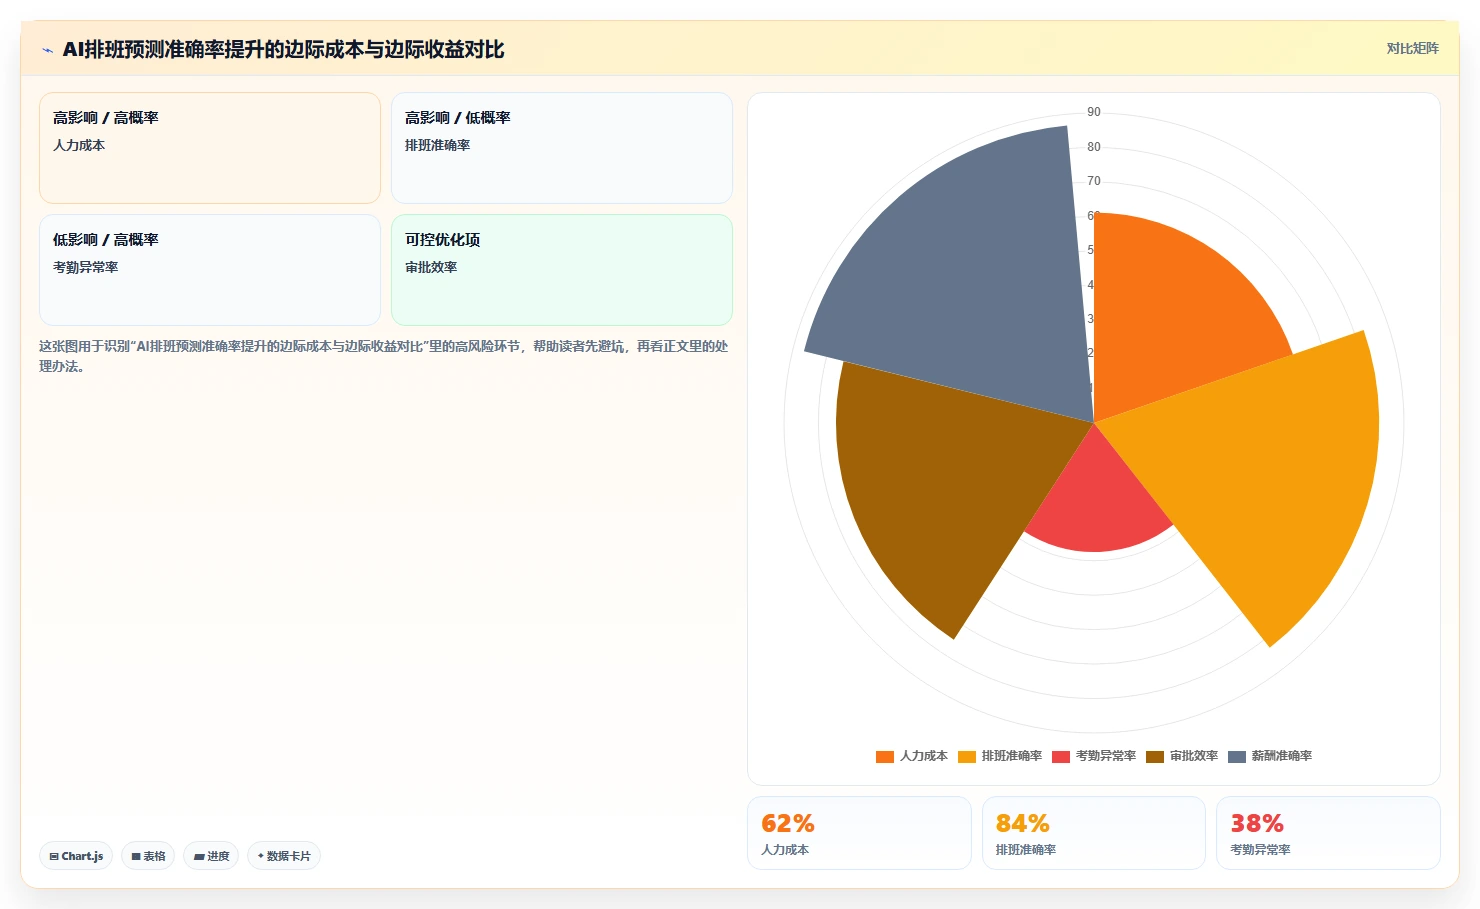Click the 表格 tag chip
Screen dimensions: 1480x909
pyautogui.click(x=148, y=856)
